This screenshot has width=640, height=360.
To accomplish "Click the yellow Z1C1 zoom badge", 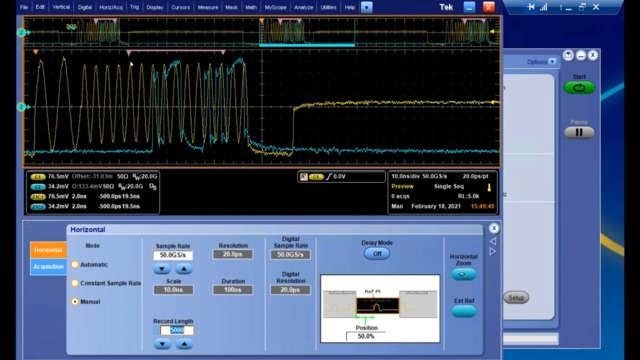I will point(38,197).
